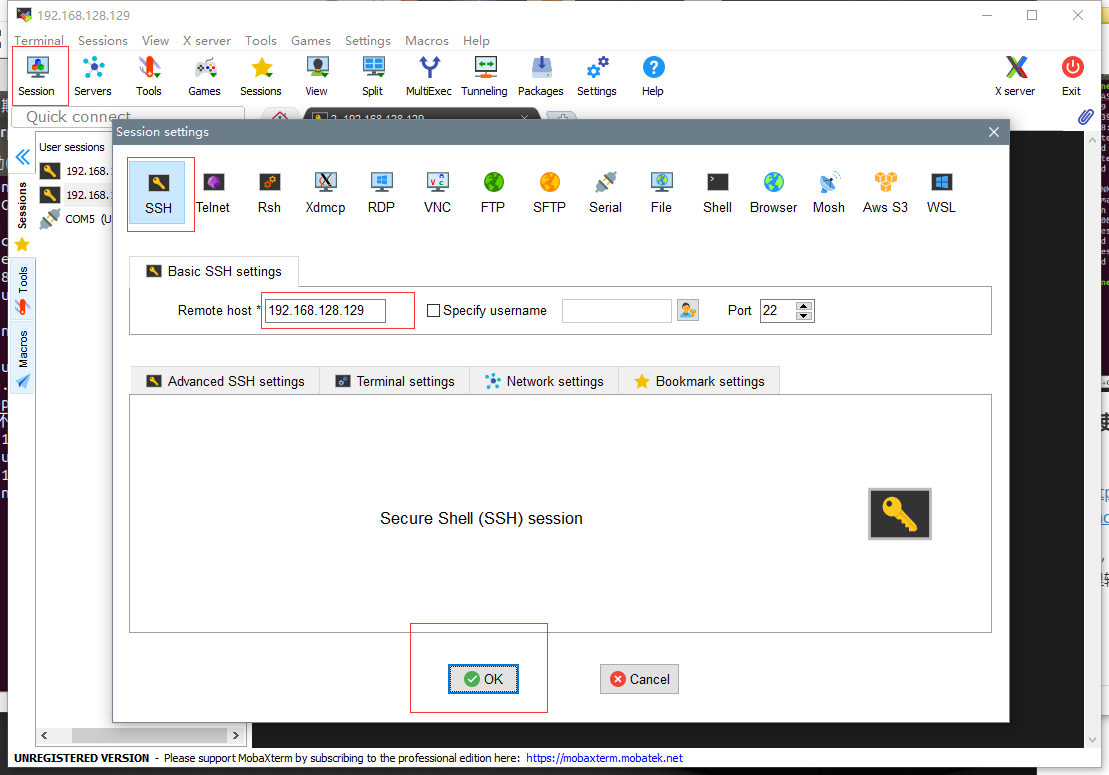1109x775 pixels.
Task: Click the username input field
Action: tap(617, 310)
